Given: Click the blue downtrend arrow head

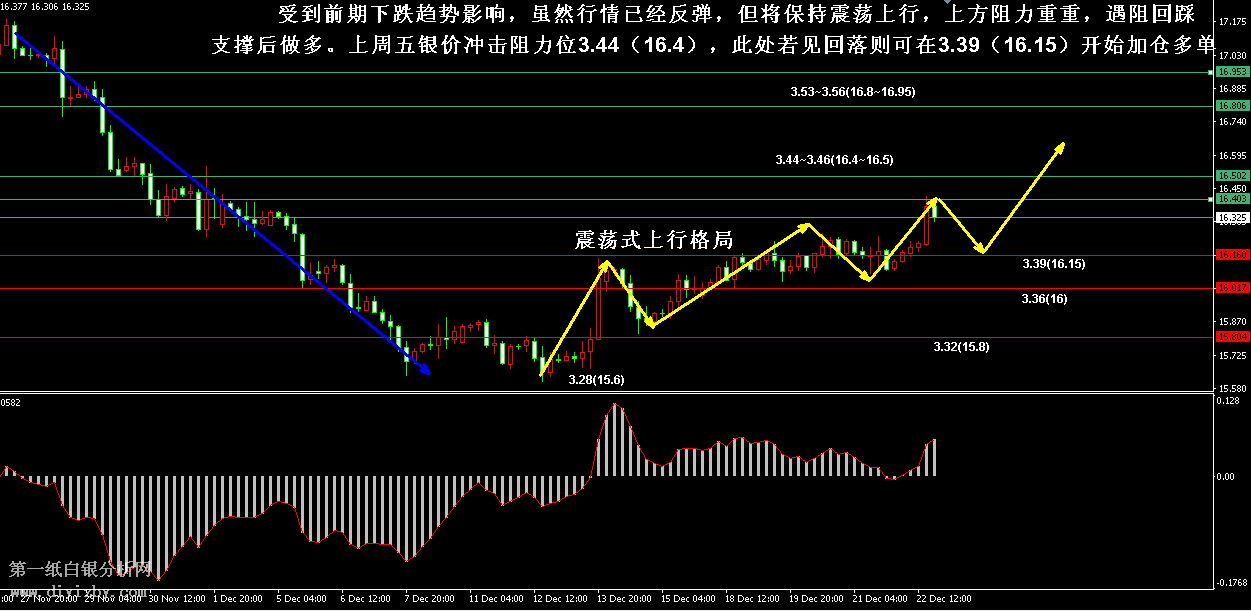Looking at the screenshot, I should [427, 372].
